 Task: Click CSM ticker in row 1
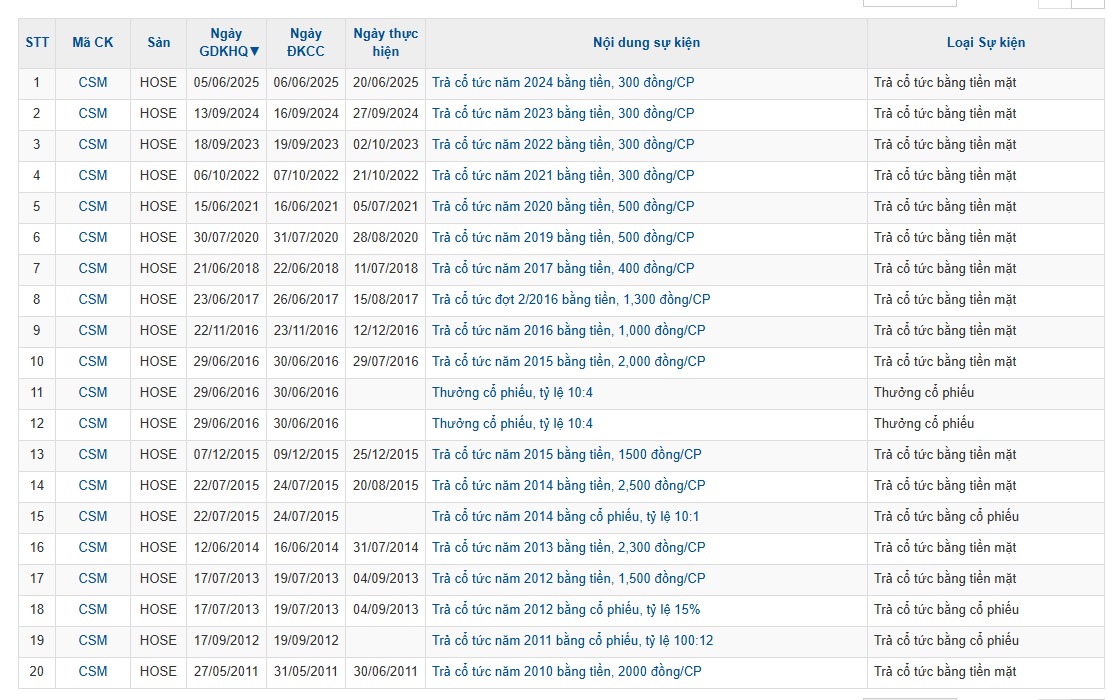93,83
